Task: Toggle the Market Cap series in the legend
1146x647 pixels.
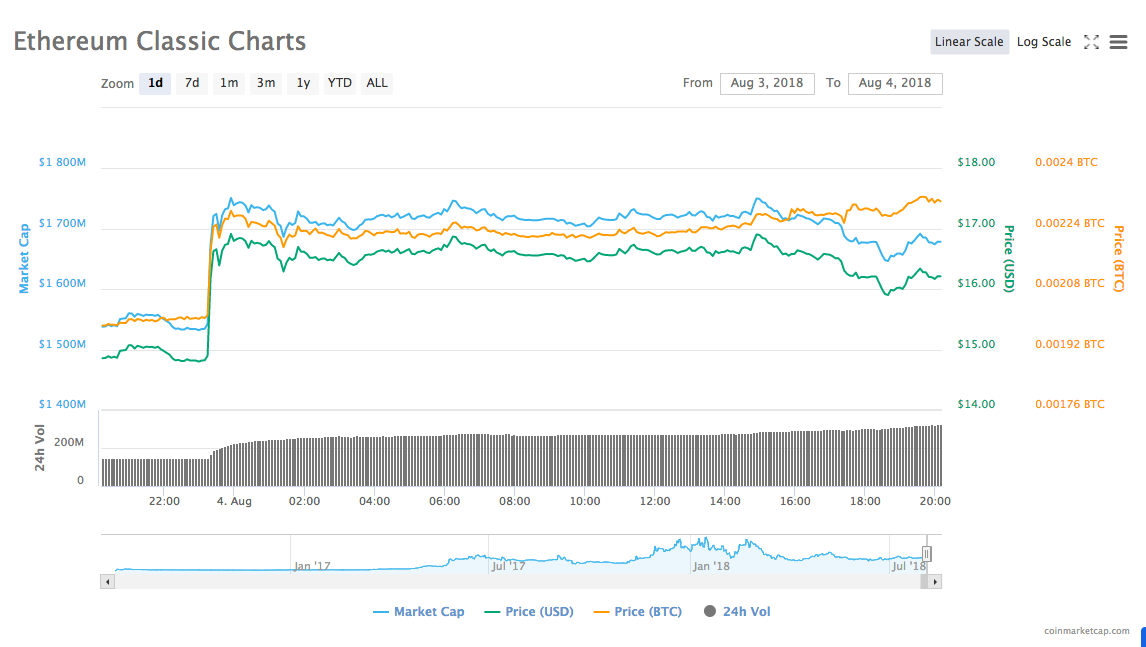Action: coord(420,611)
